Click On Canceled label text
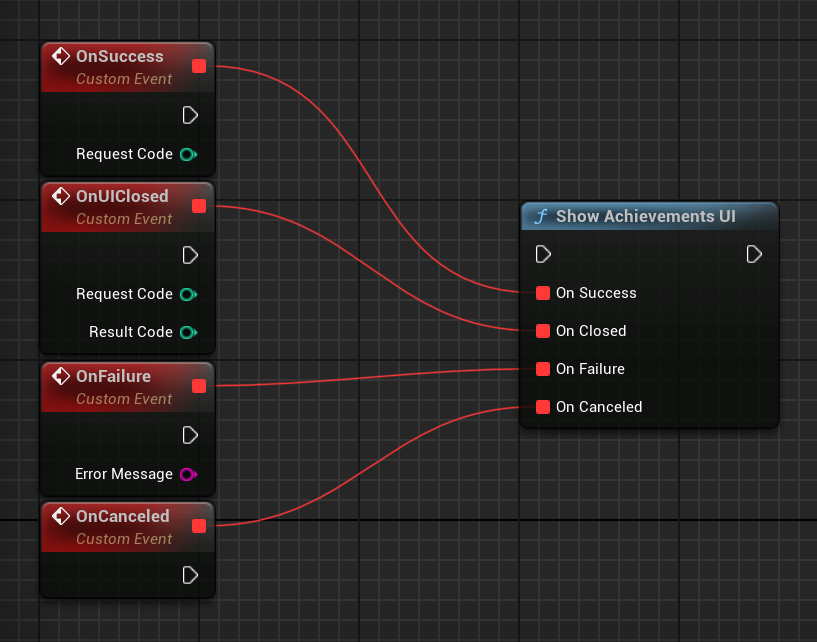817x642 pixels. tap(599, 407)
